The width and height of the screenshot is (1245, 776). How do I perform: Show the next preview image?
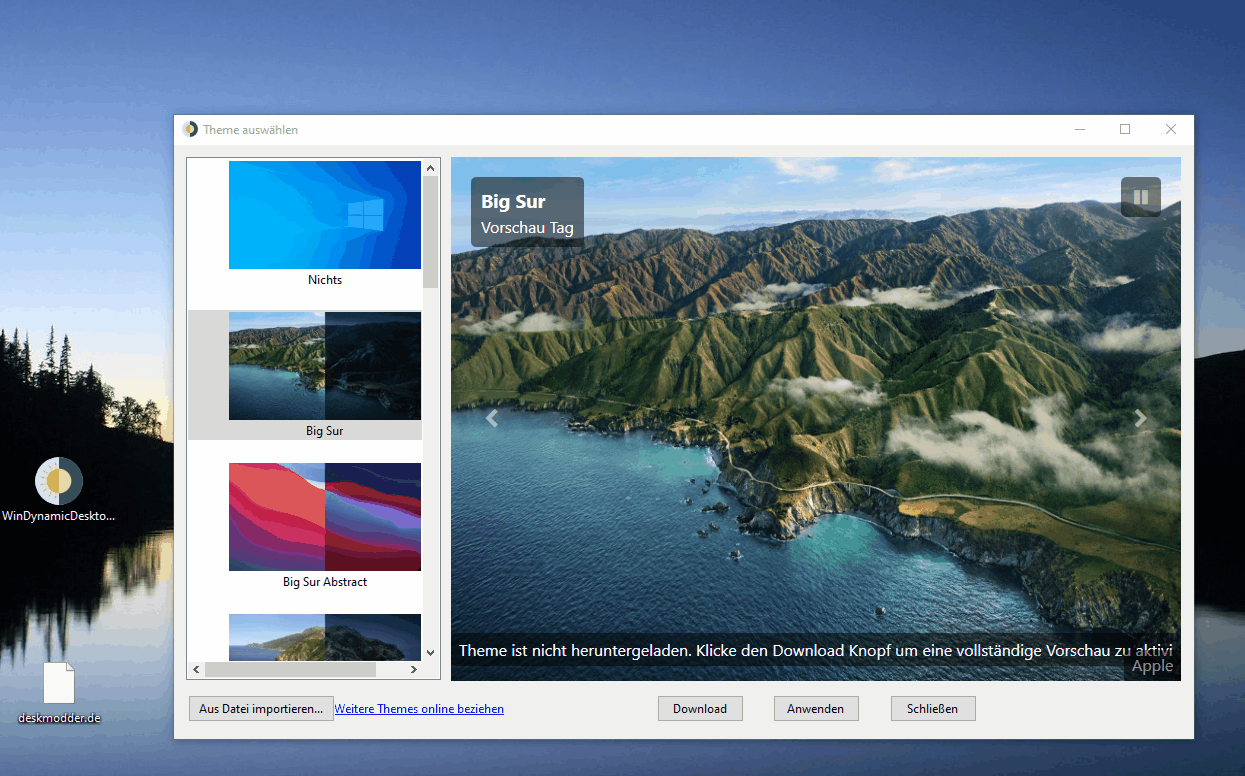click(1140, 419)
